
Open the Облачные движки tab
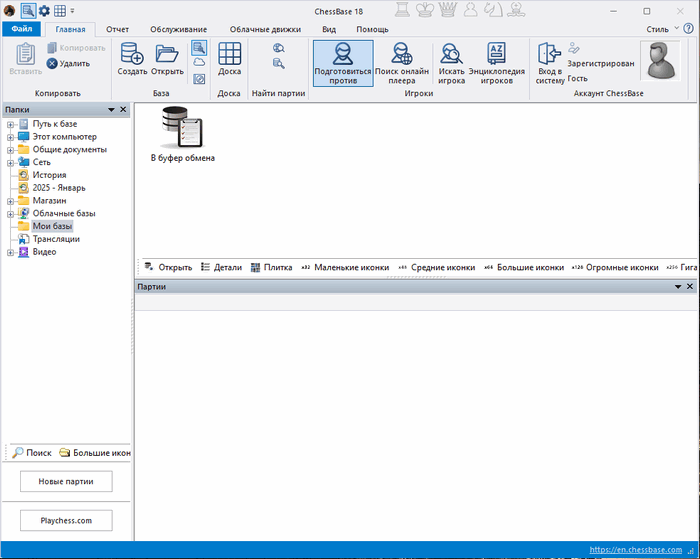[x=265, y=30]
